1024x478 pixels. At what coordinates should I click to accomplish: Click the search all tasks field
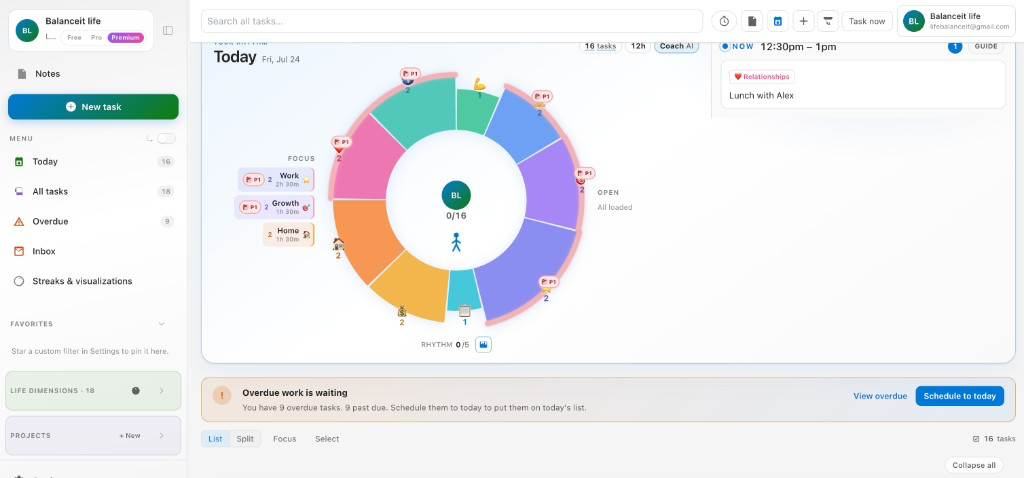coord(452,21)
